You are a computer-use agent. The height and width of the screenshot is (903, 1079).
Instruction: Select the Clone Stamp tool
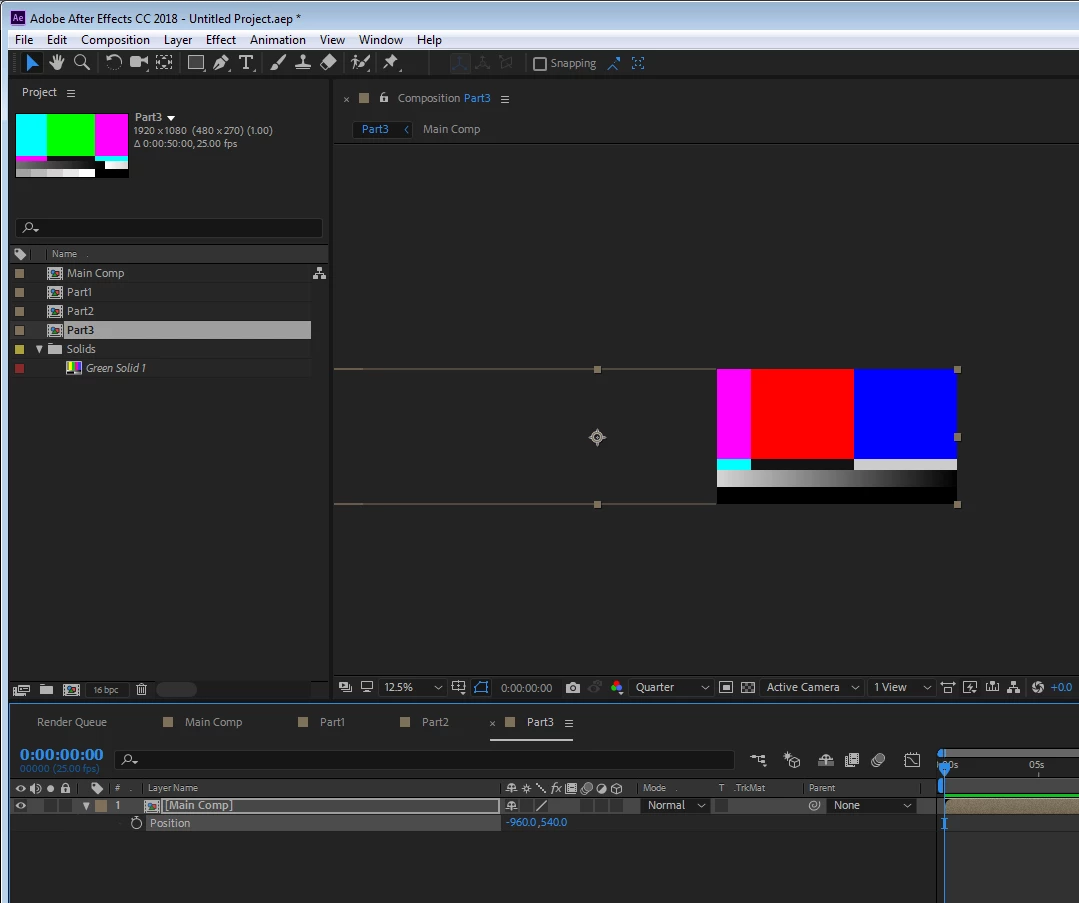(302, 63)
